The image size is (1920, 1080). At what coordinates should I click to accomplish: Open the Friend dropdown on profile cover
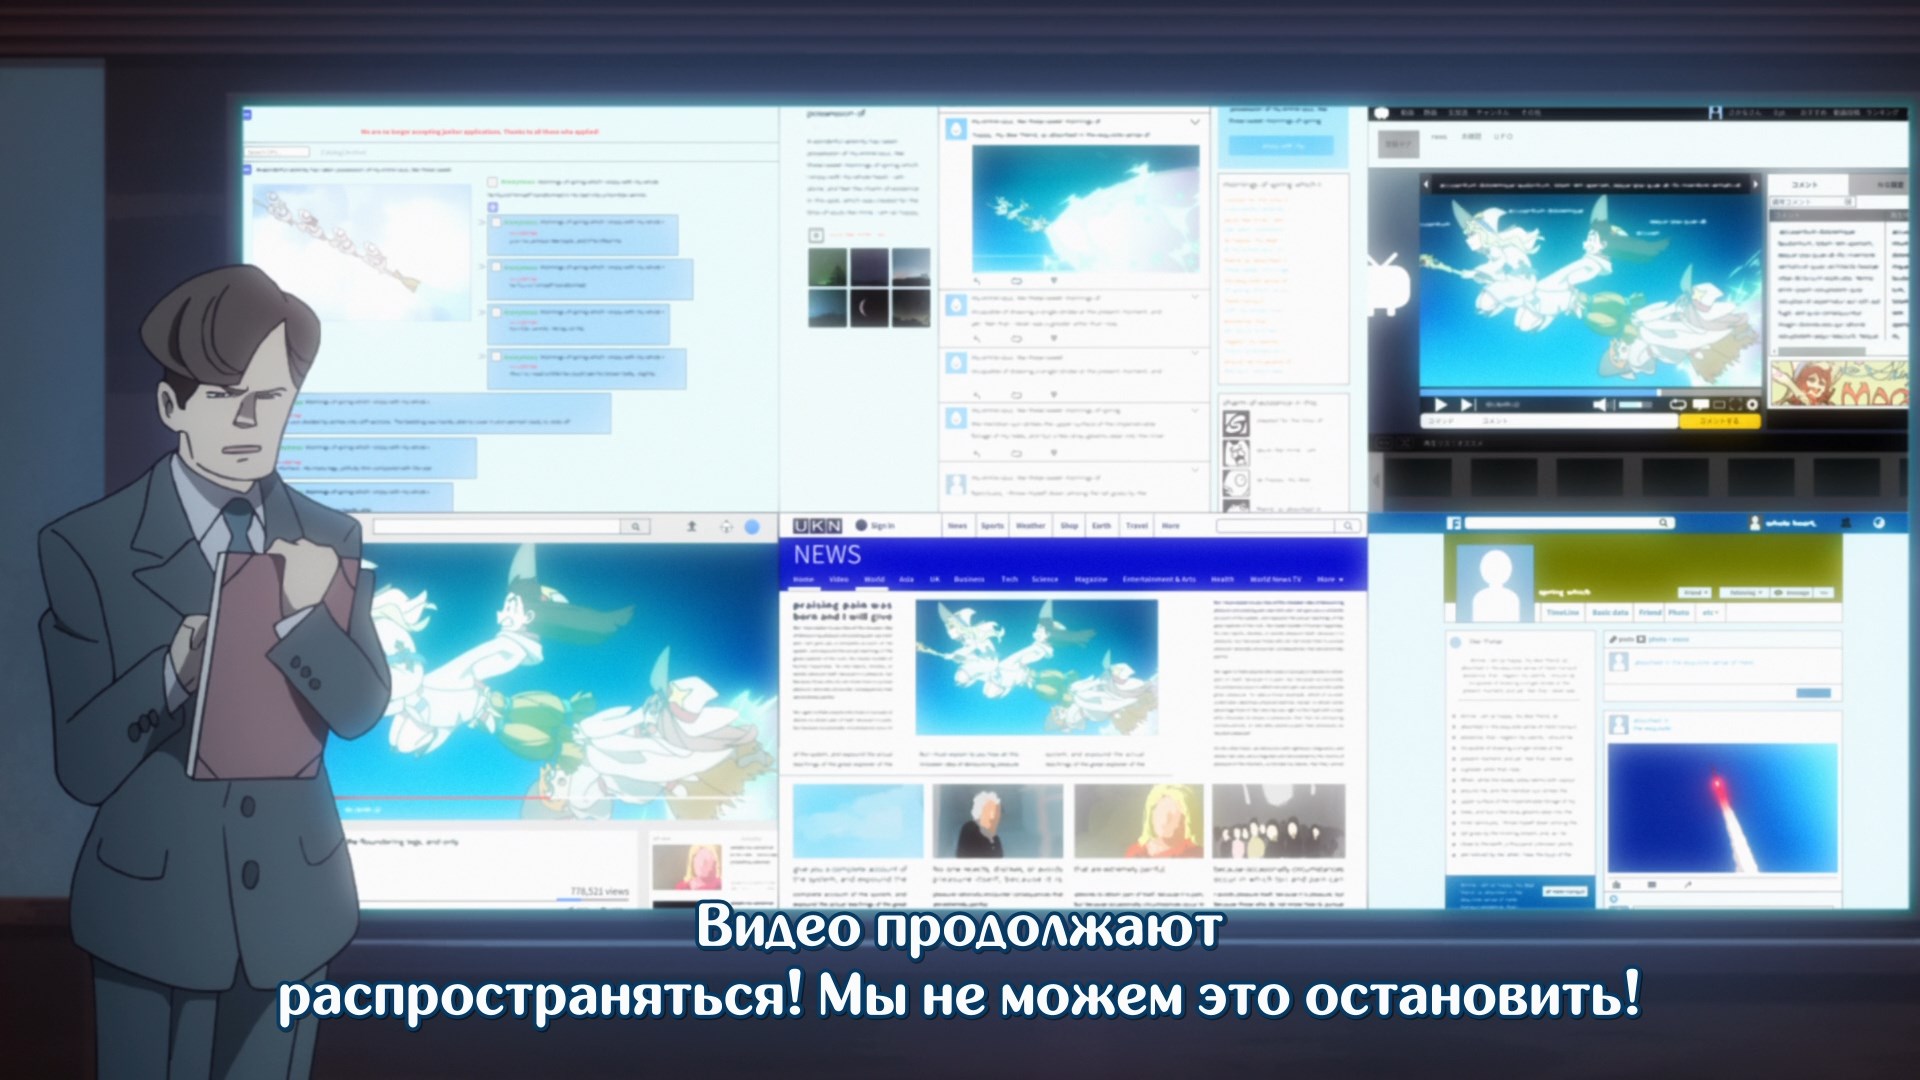(1694, 593)
